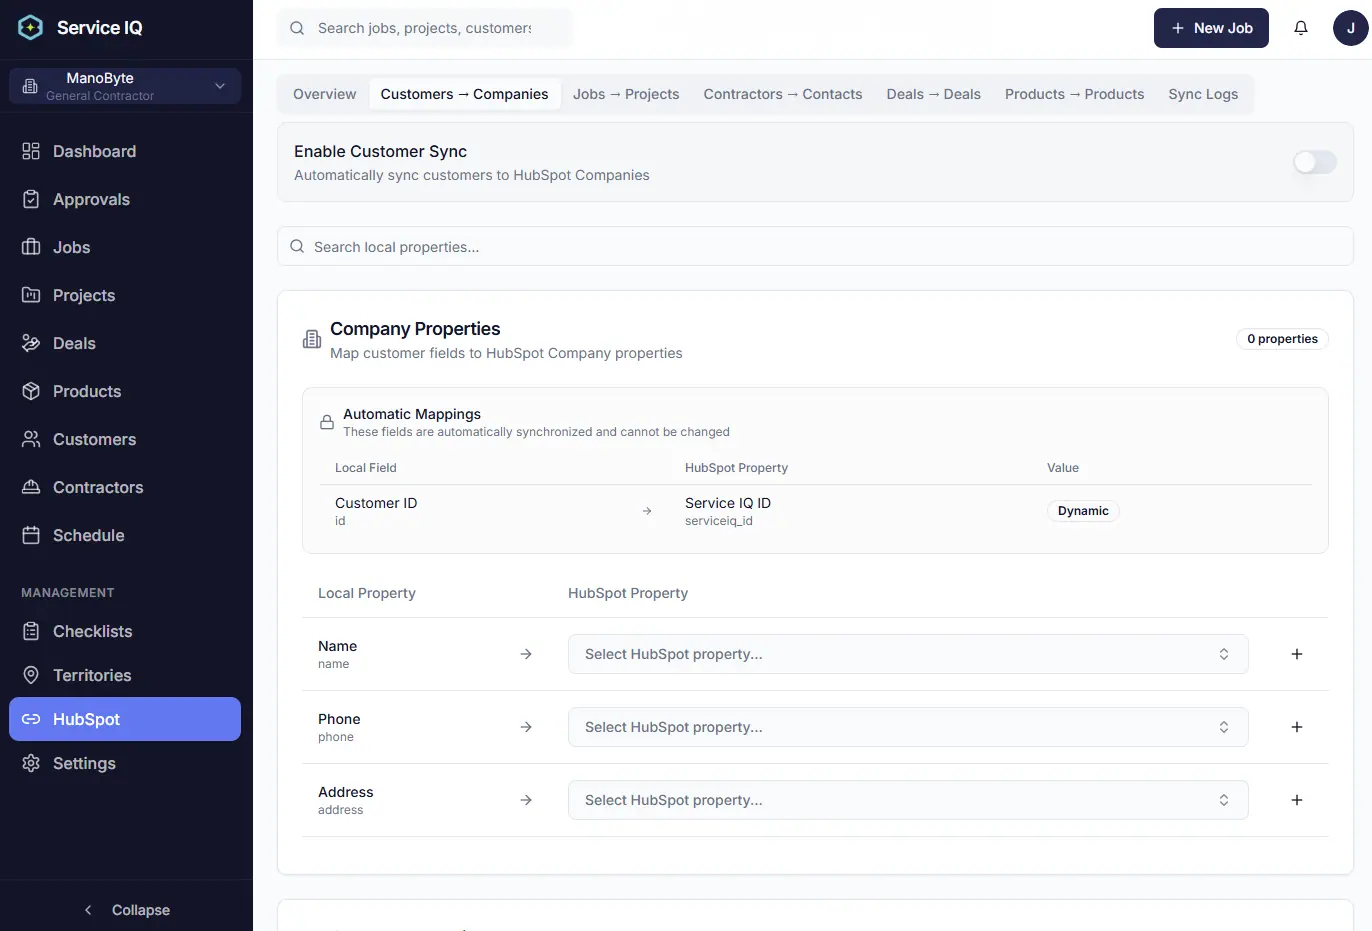Open the Schedule sidebar item

pyautogui.click(x=125, y=535)
